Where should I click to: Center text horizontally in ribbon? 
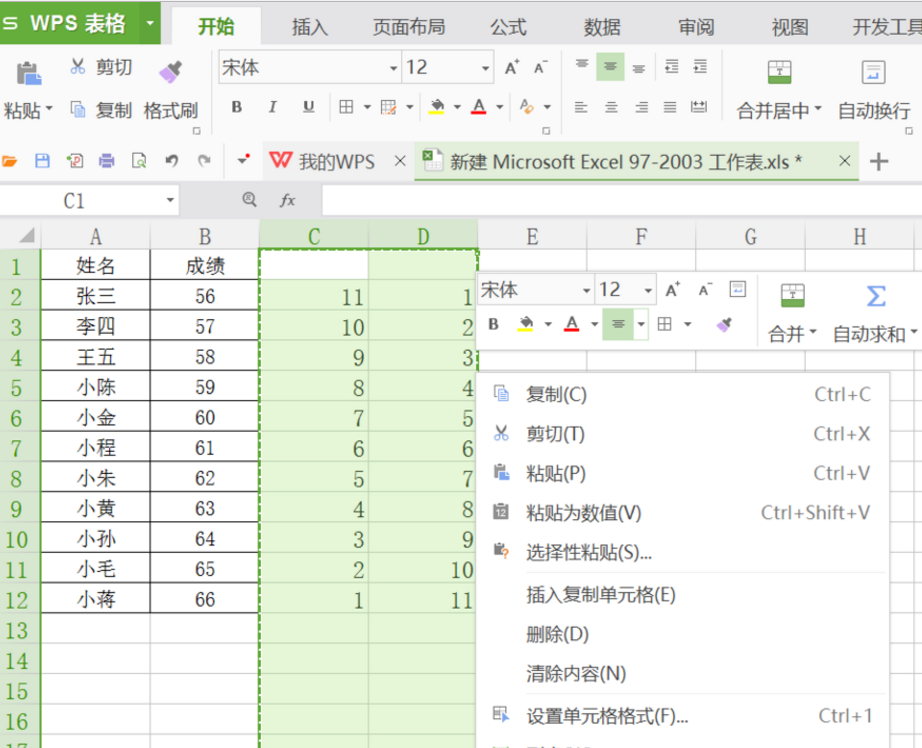tap(611, 107)
